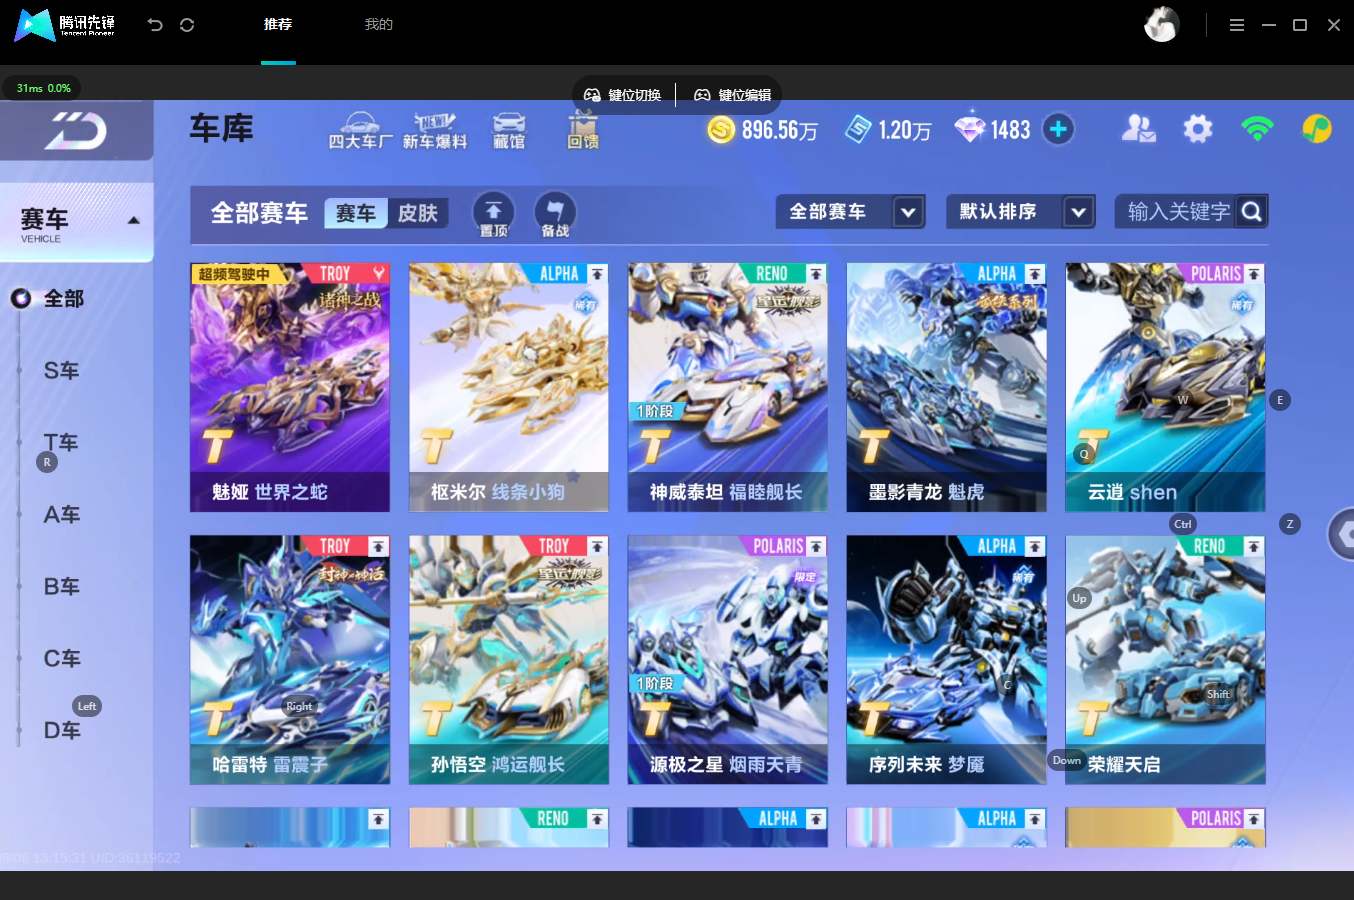Switch to the 皮肤 skins tab
This screenshot has width=1354, height=900.
418,213
